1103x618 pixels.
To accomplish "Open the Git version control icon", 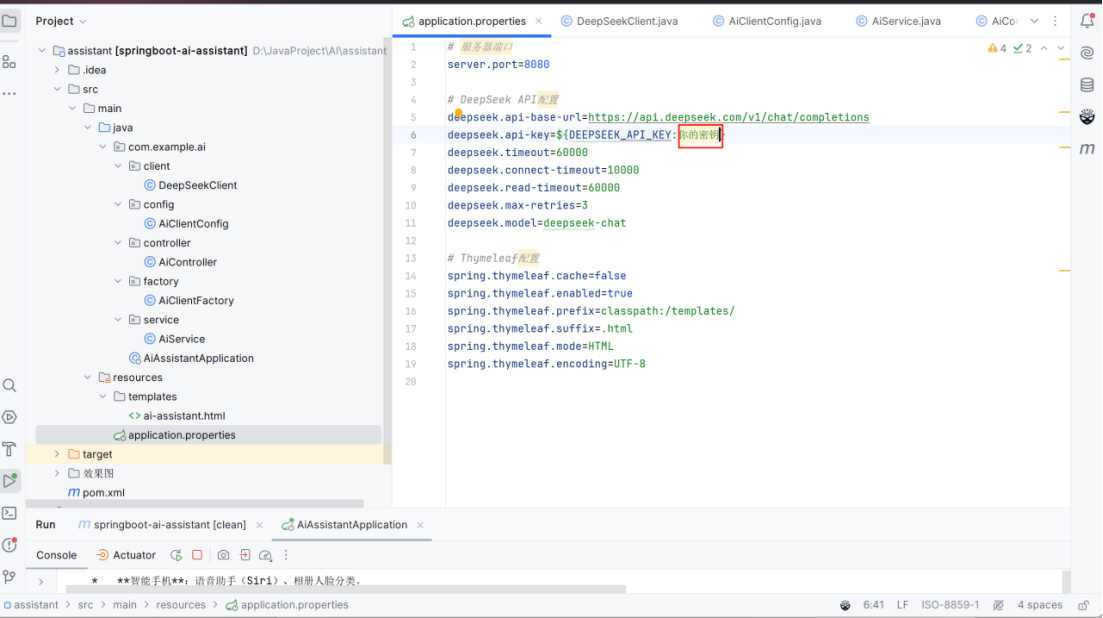I will tap(10, 577).
